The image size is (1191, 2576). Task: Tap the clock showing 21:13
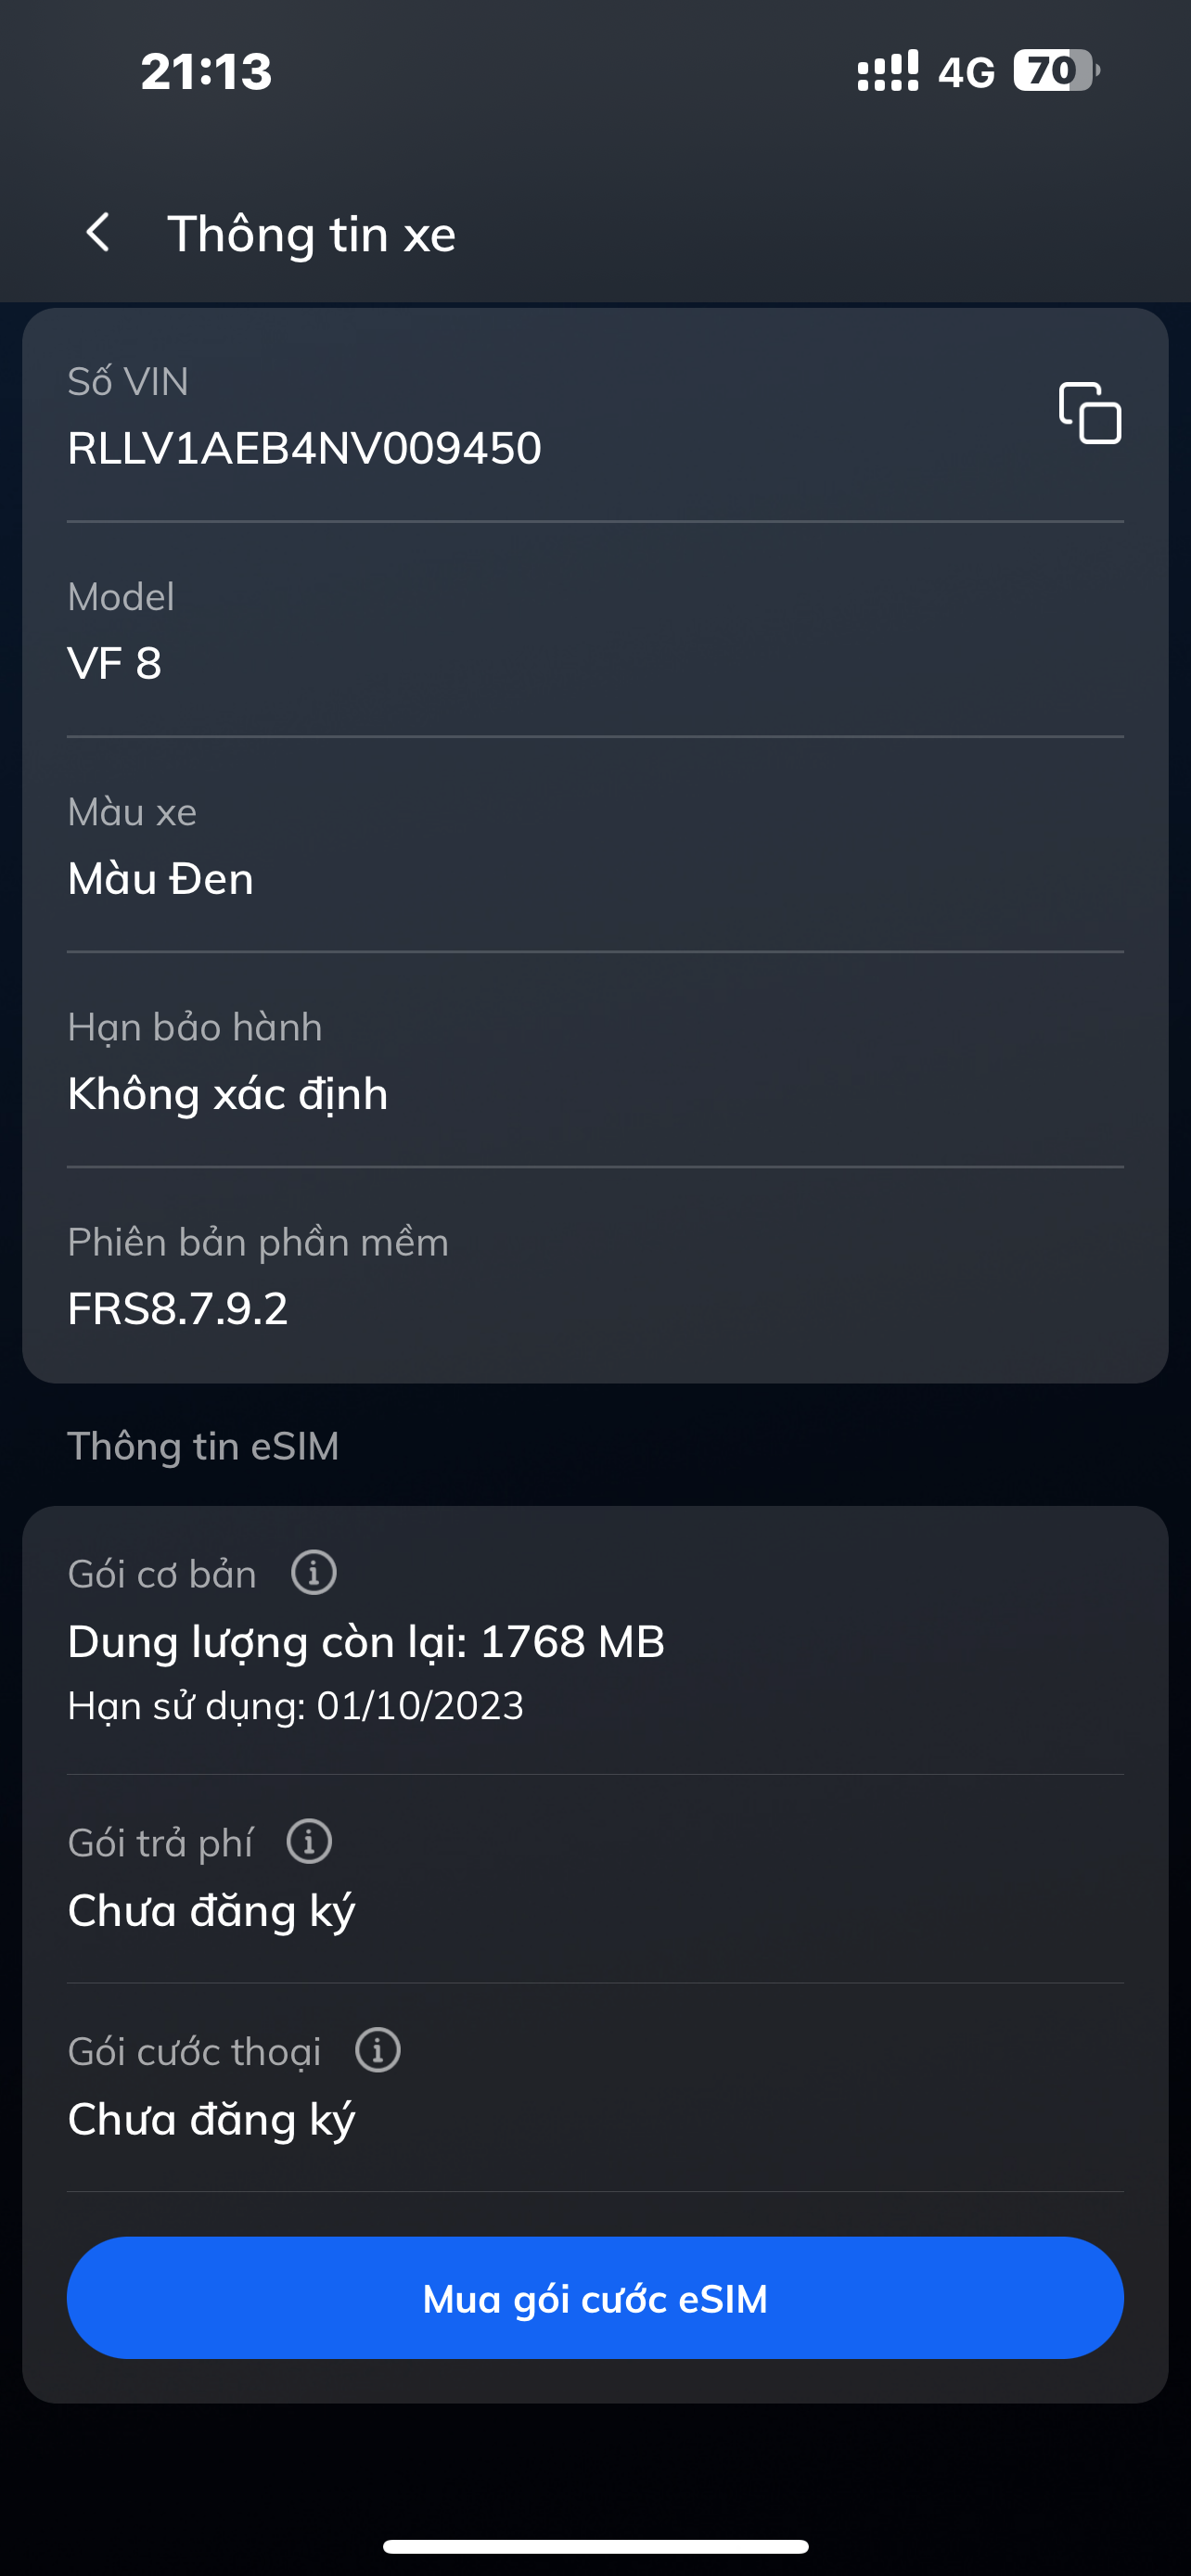(x=206, y=71)
